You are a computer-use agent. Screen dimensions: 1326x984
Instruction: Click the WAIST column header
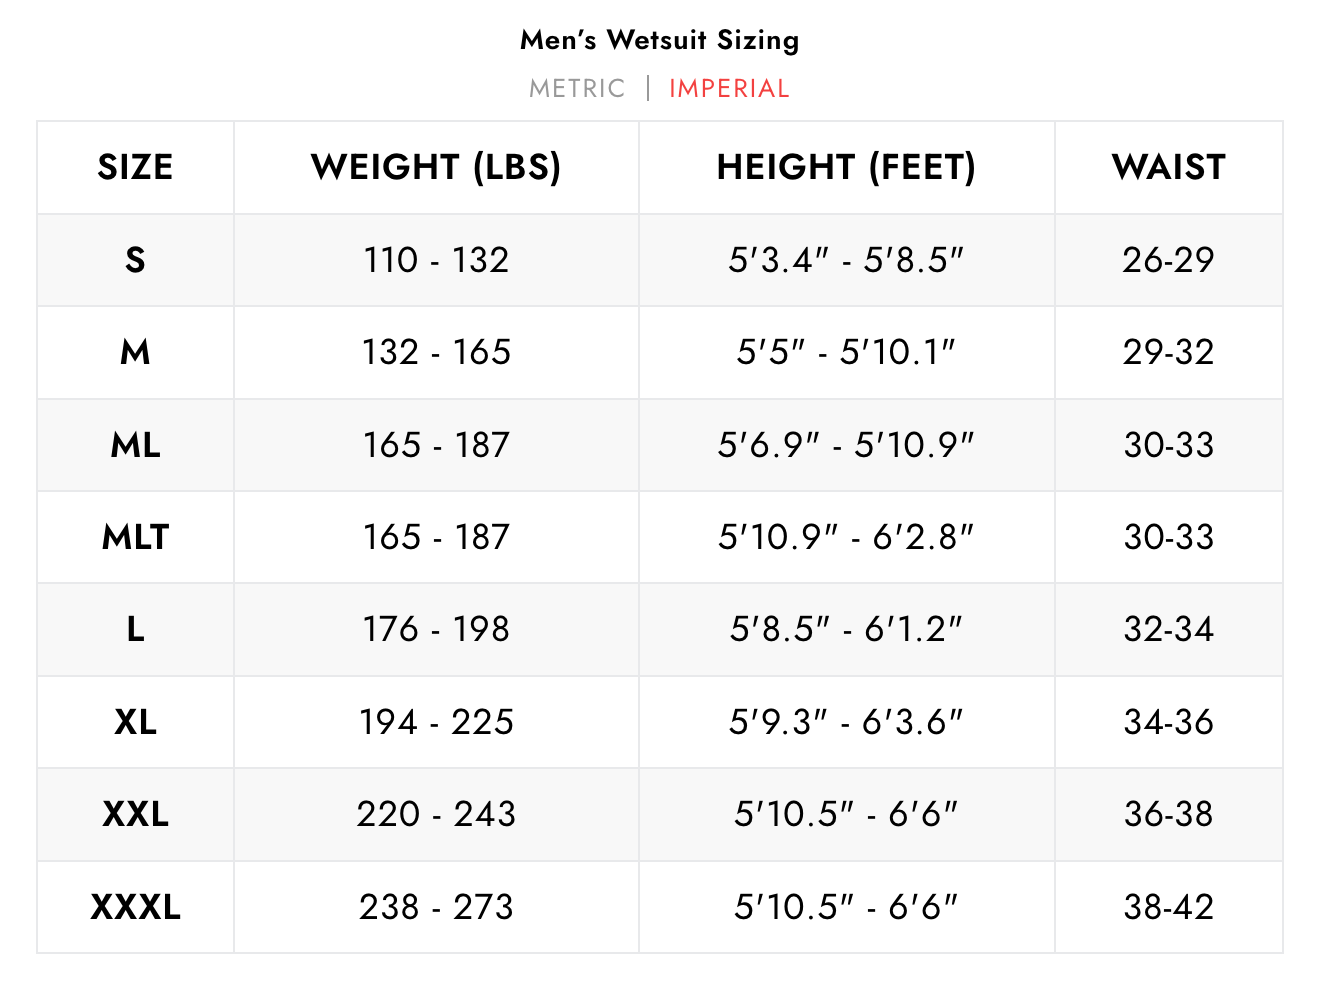(x=1168, y=167)
